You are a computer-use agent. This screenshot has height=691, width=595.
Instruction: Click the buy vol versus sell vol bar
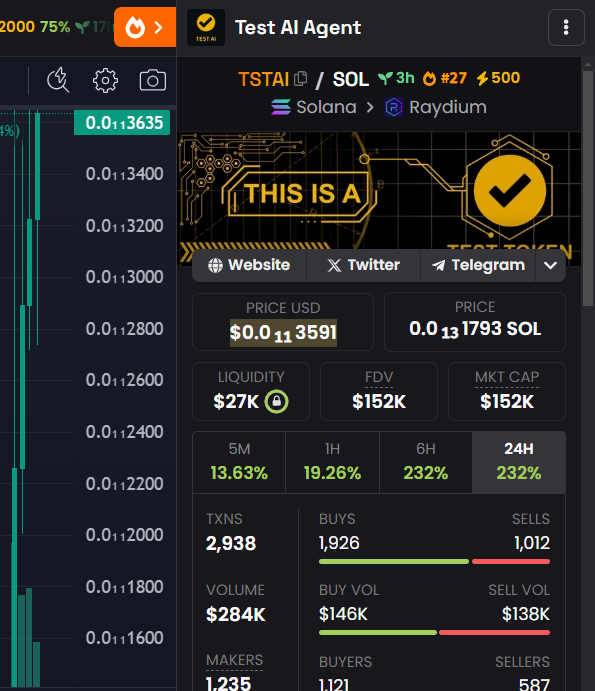[x=434, y=632]
